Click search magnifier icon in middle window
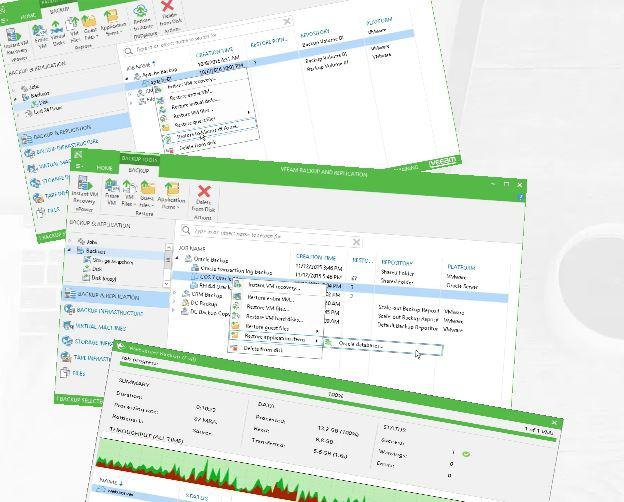 tap(186, 230)
